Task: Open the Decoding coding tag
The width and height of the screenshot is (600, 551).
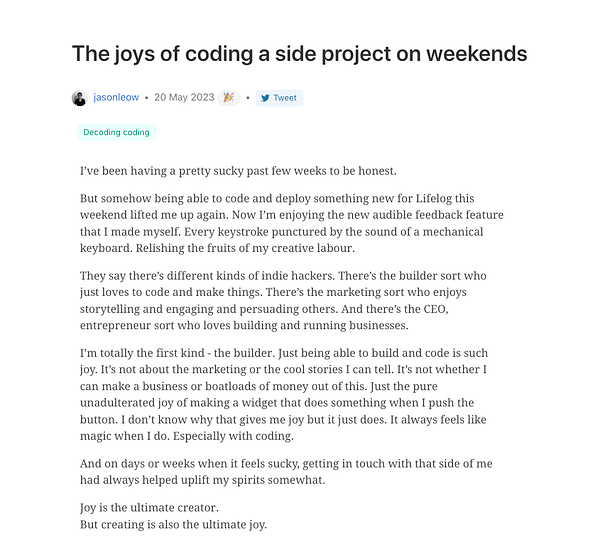Action: pyautogui.click(x=116, y=132)
